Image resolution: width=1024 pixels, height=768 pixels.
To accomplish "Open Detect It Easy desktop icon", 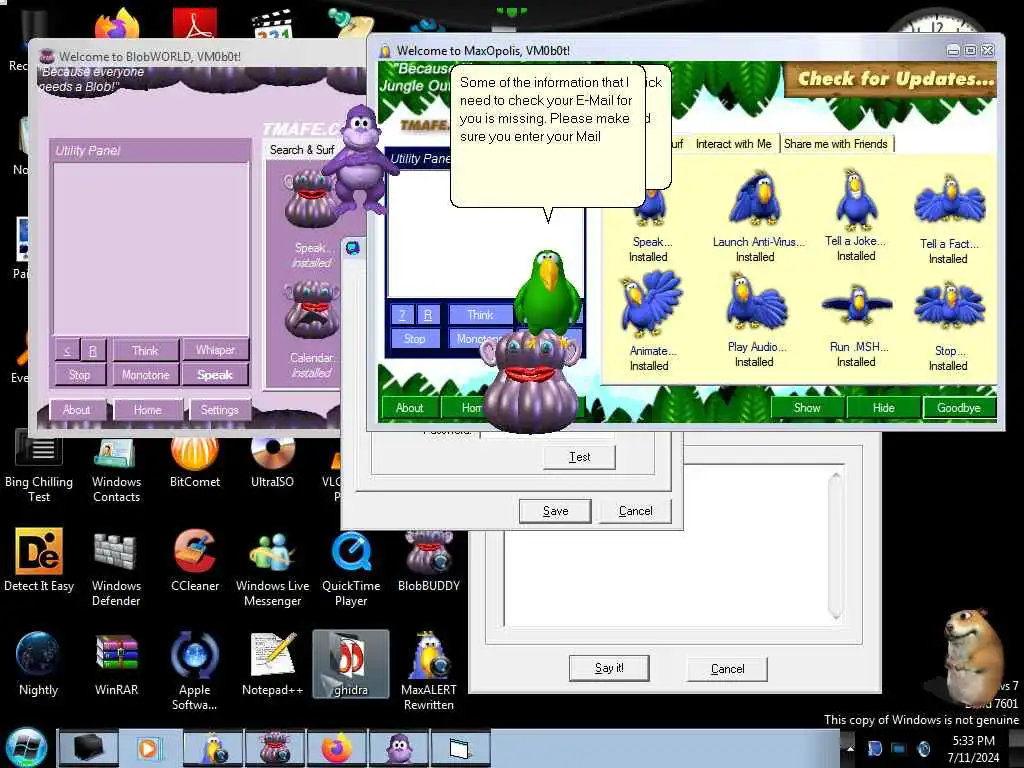I will coord(39,560).
